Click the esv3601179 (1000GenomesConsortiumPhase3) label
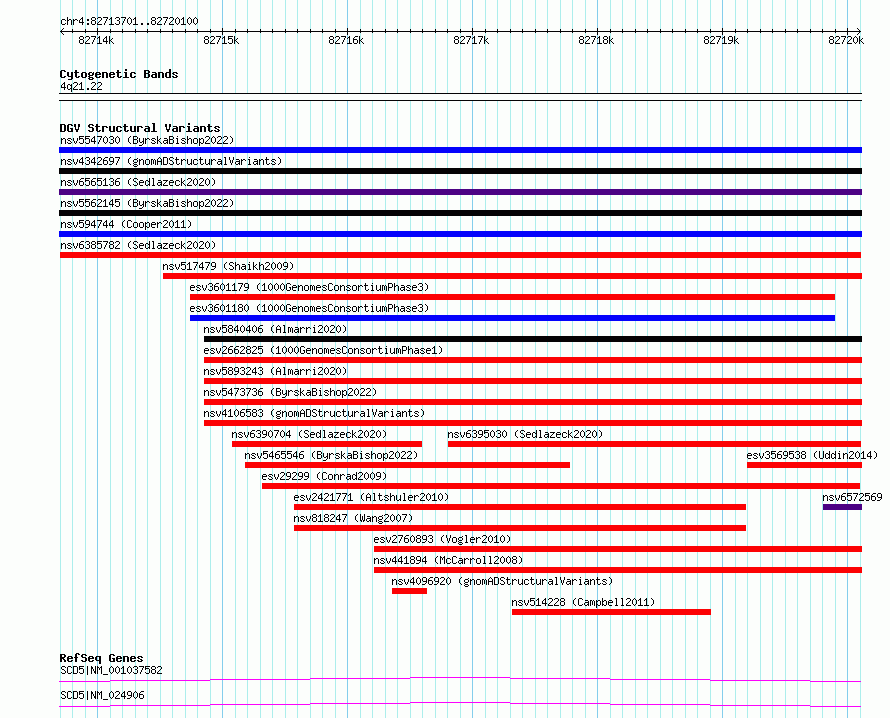Screen dimensions: 890x718 (309, 287)
